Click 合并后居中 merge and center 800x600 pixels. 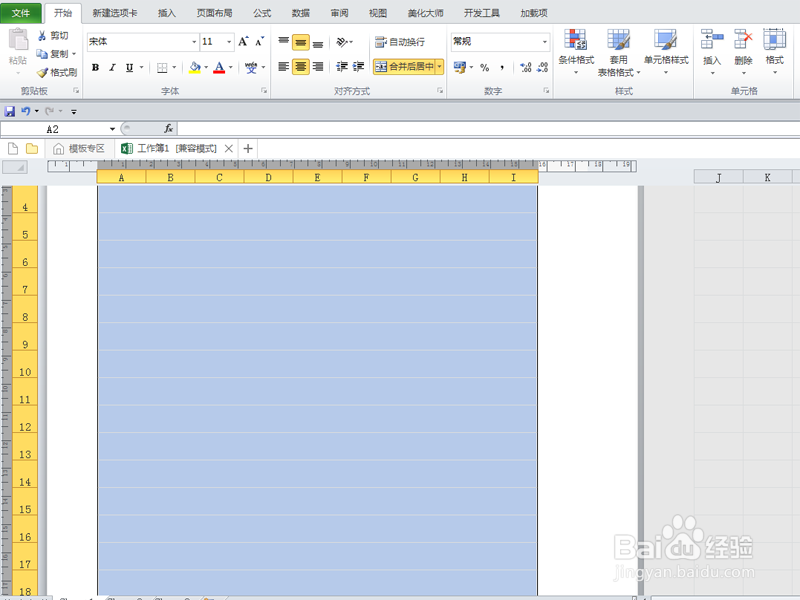404,66
